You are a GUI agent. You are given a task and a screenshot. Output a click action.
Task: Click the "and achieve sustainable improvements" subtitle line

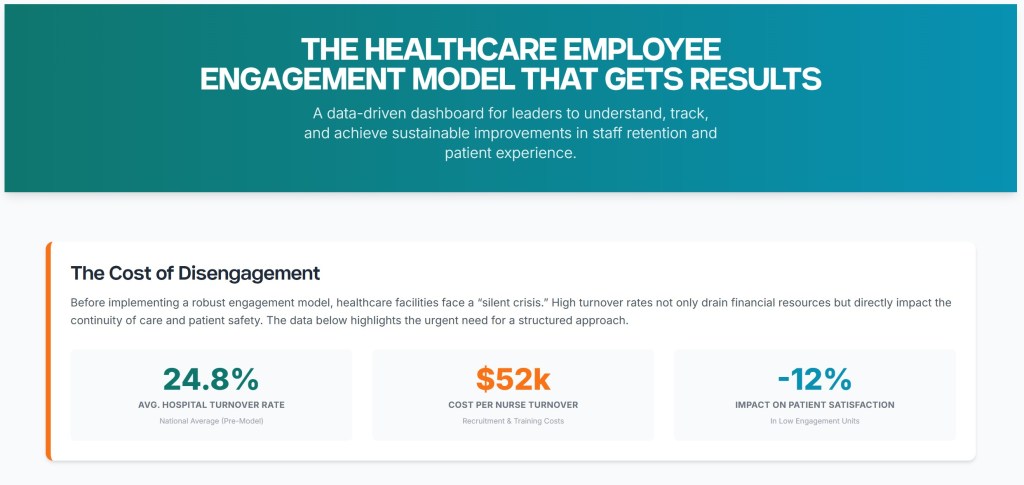511,133
